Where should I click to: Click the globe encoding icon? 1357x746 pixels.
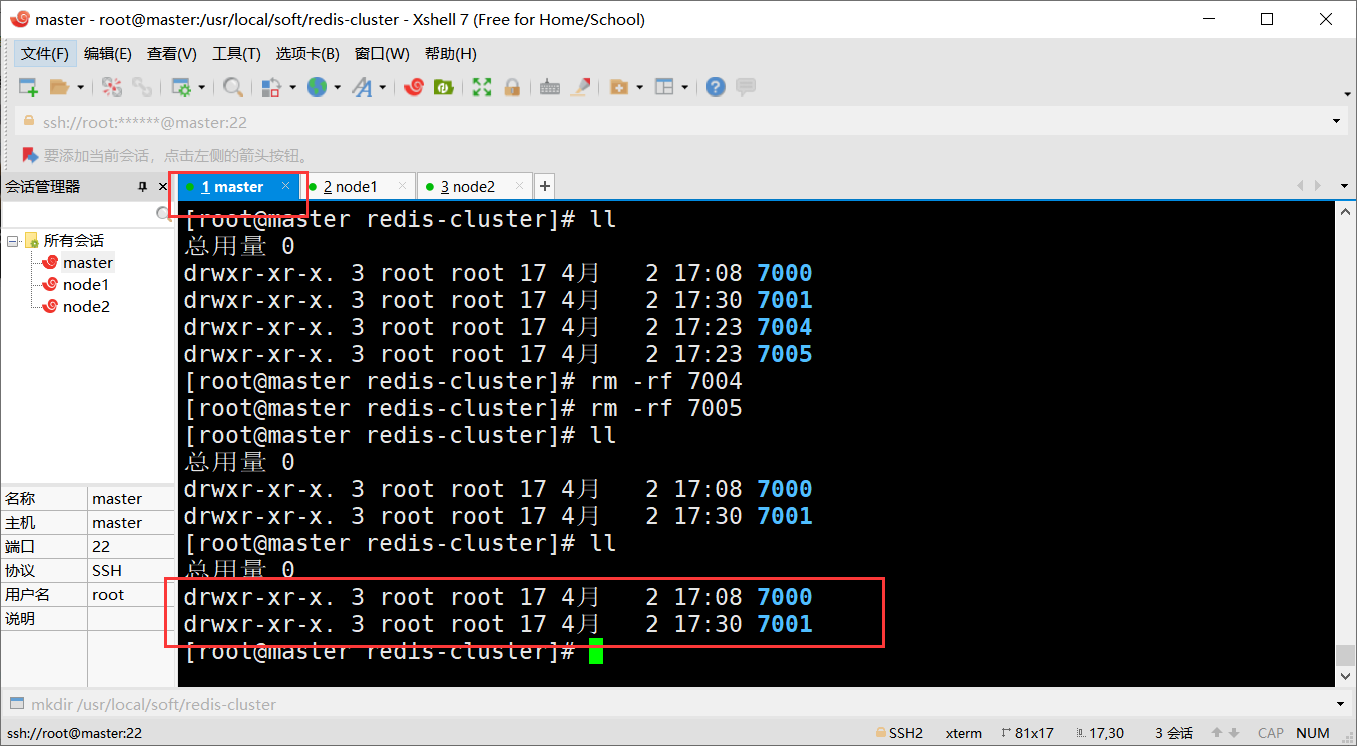pyautogui.click(x=317, y=87)
